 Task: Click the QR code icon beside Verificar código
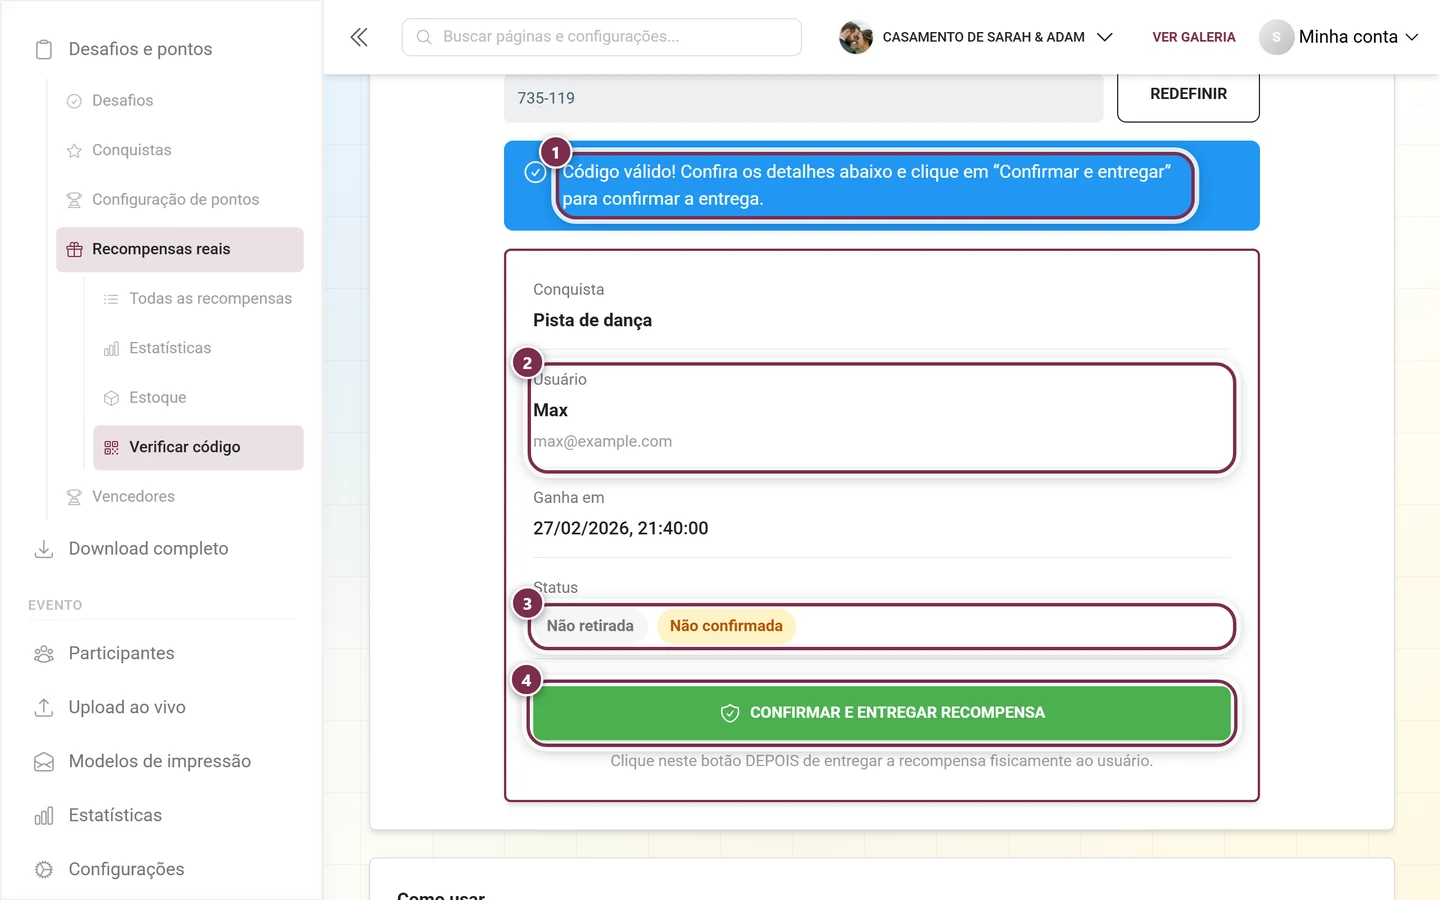tap(111, 447)
